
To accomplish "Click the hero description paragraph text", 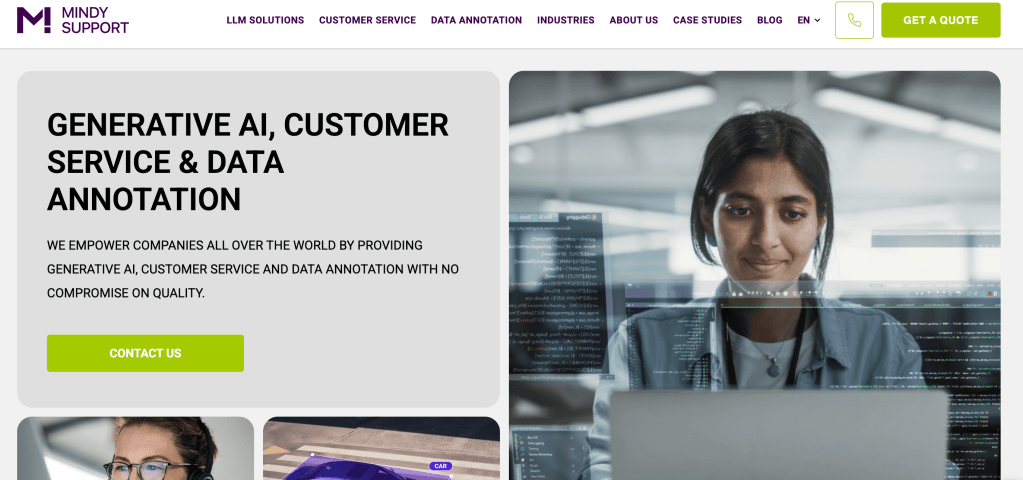I will pyautogui.click(x=253, y=269).
